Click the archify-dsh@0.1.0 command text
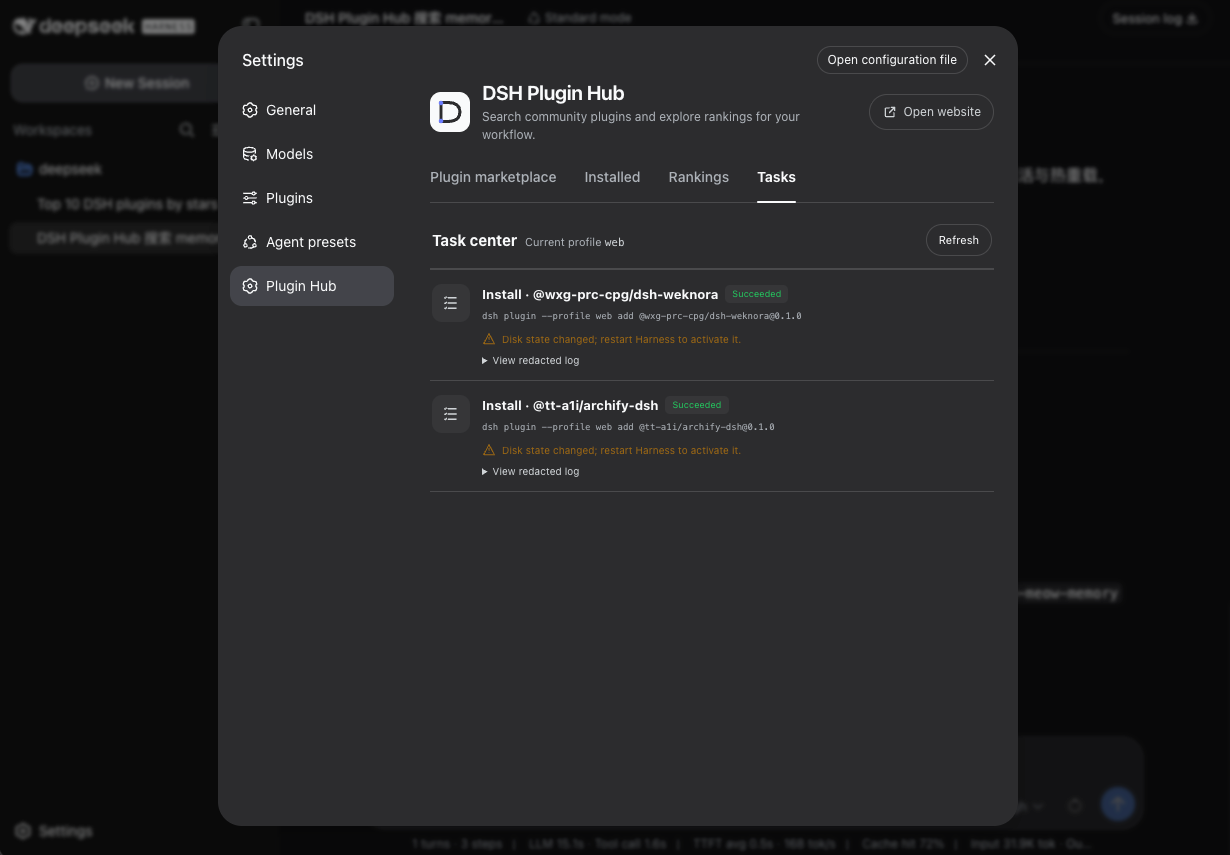1230x855 pixels. tap(628, 427)
